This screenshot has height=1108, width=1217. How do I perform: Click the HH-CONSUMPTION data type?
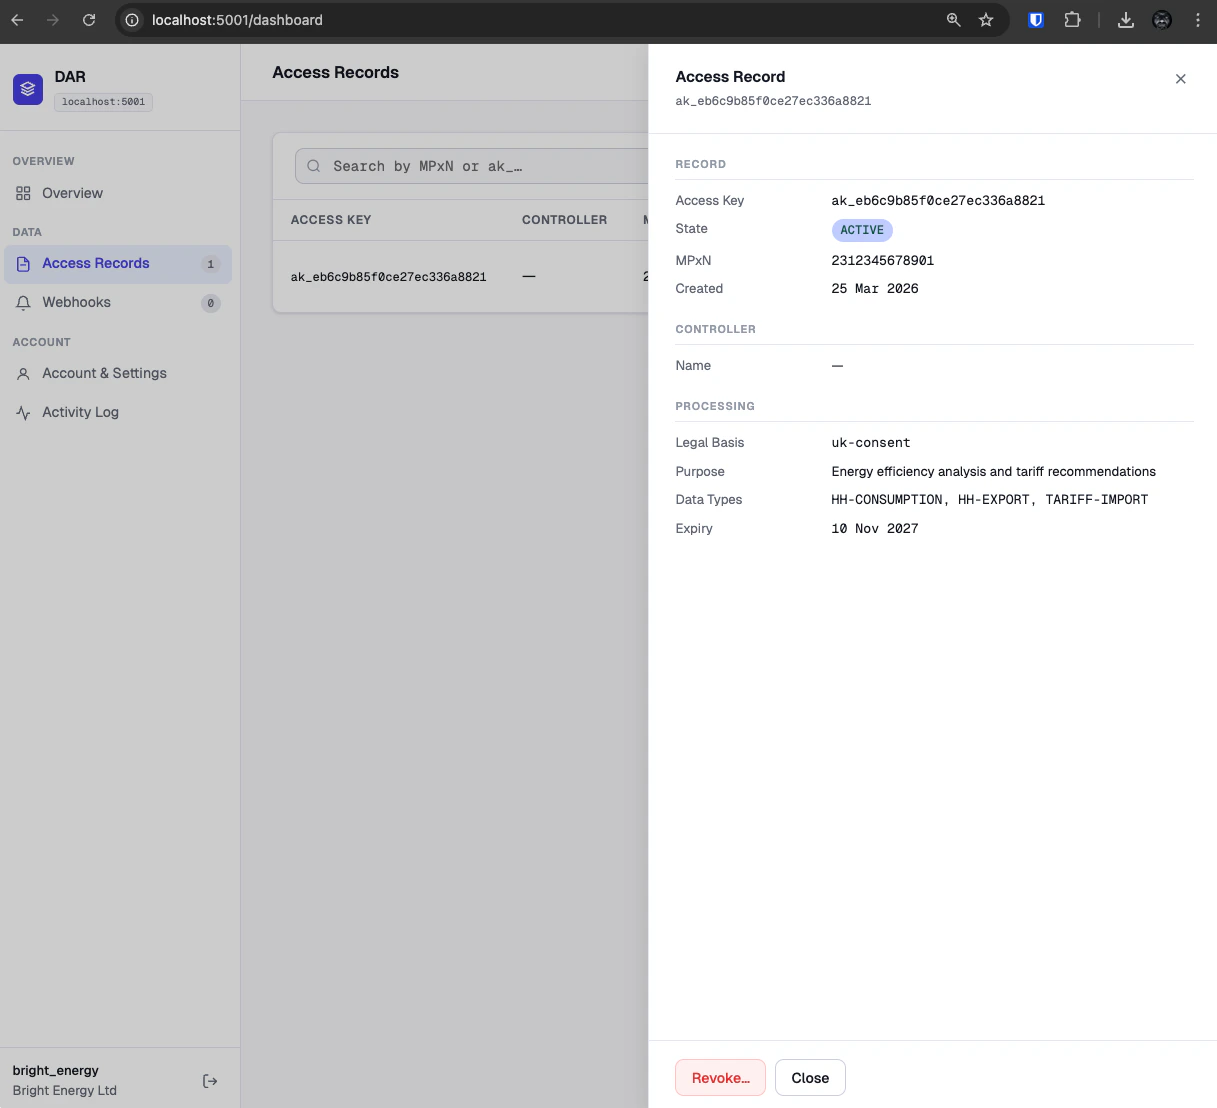887,500
